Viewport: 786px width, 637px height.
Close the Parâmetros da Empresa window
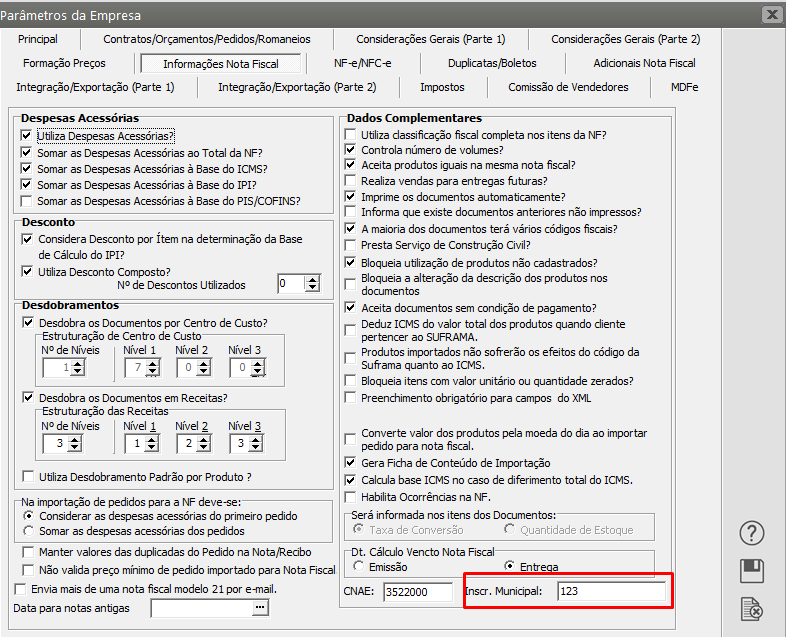click(771, 15)
